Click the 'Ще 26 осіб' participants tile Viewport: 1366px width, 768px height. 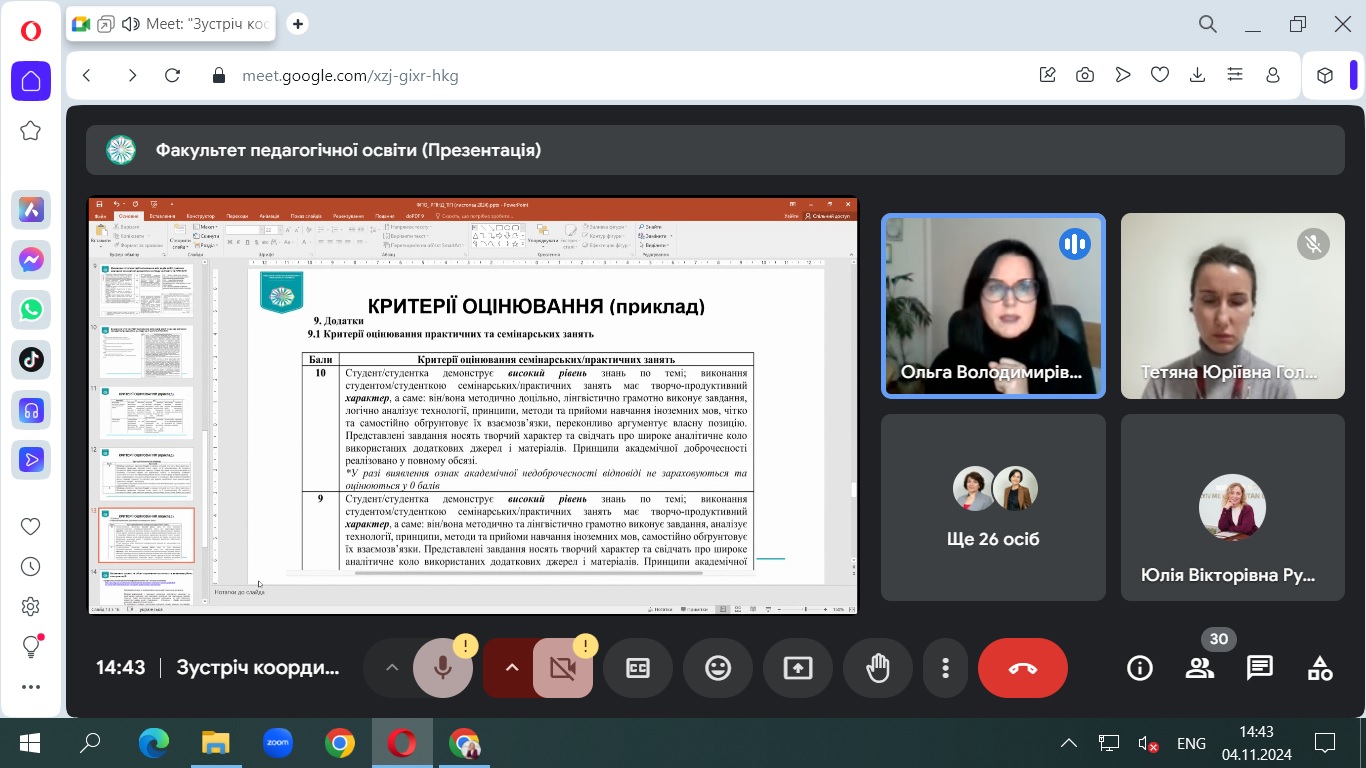pyautogui.click(x=993, y=508)
